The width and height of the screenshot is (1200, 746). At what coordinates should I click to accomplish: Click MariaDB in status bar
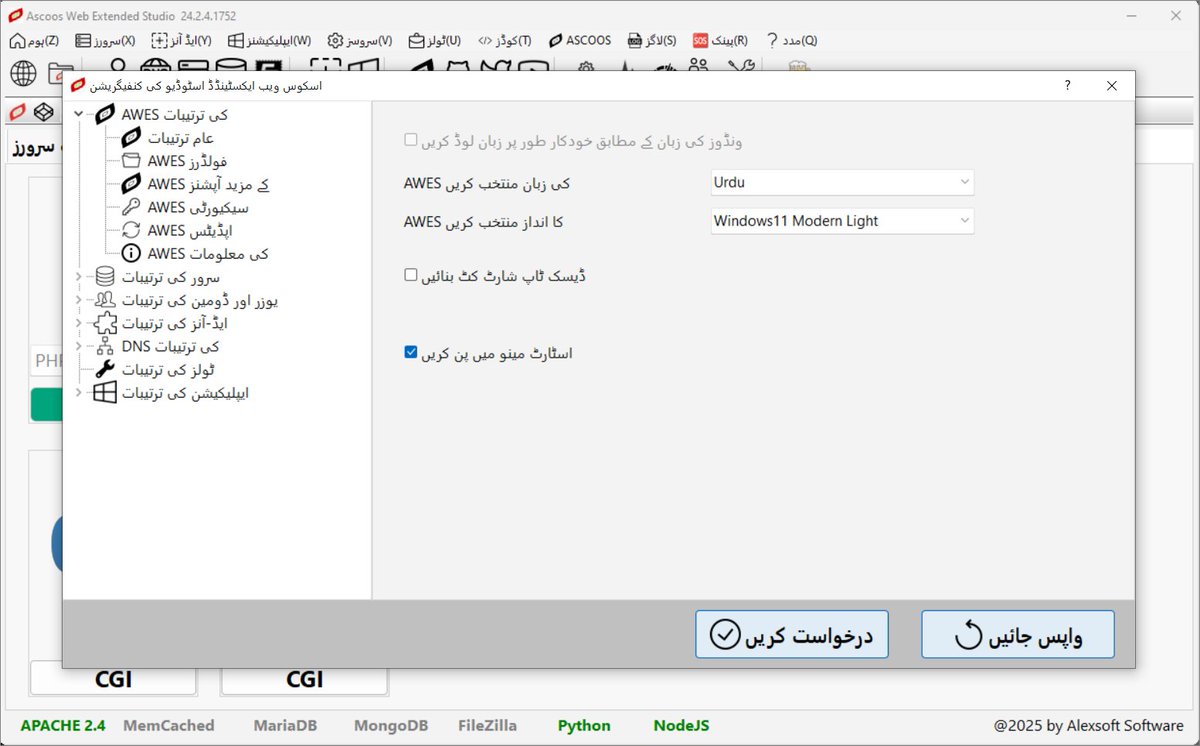coord(285,725)
